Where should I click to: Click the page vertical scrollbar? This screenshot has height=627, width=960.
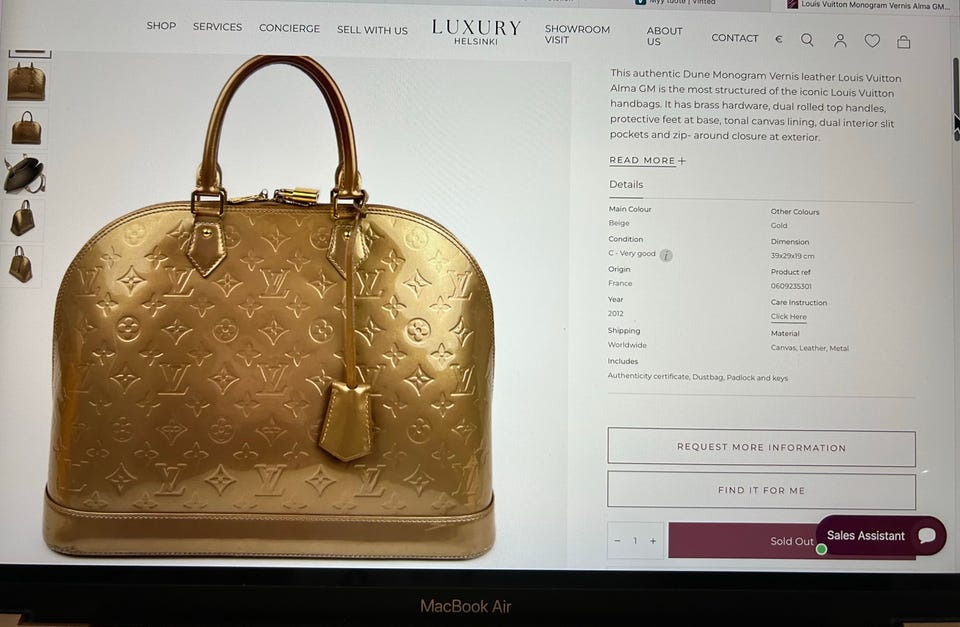[956, 100]
